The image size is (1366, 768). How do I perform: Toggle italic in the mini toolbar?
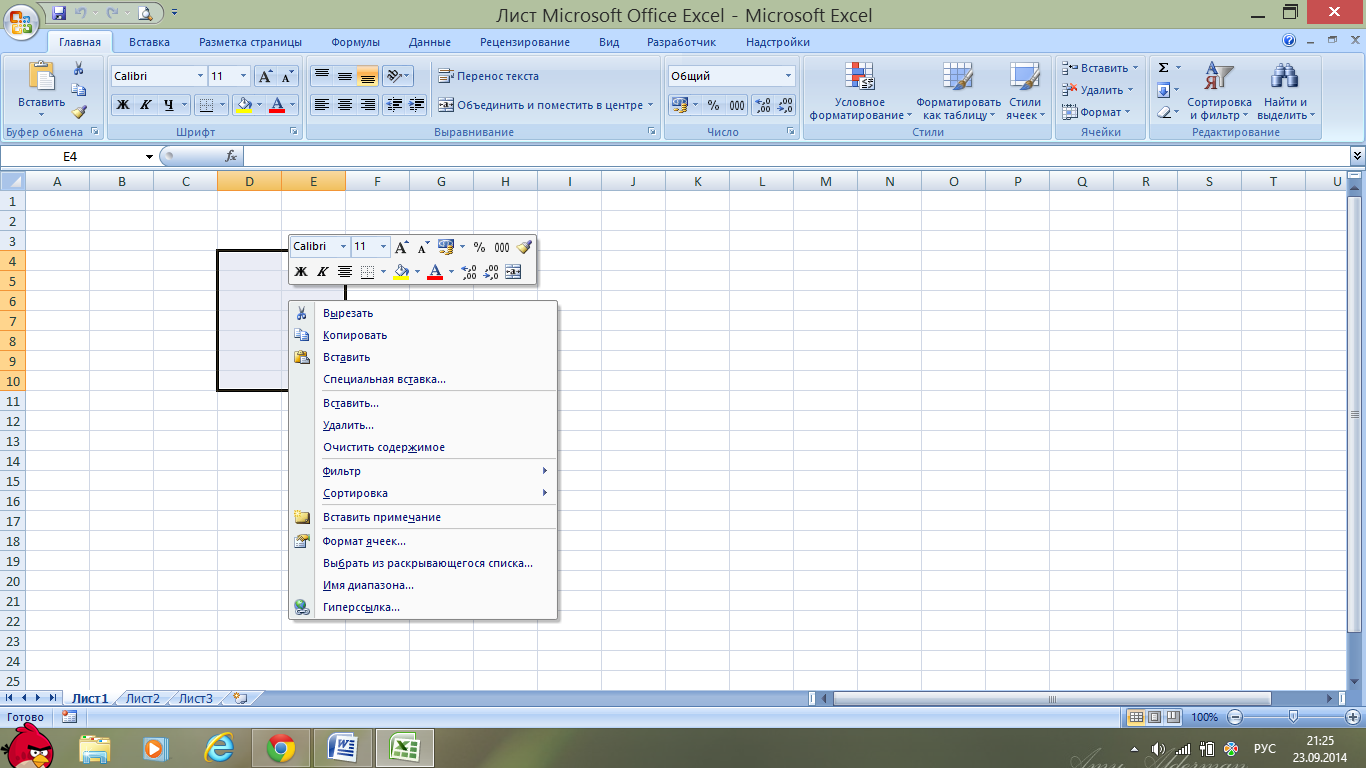pyautogui.click(x=323, y=272)
